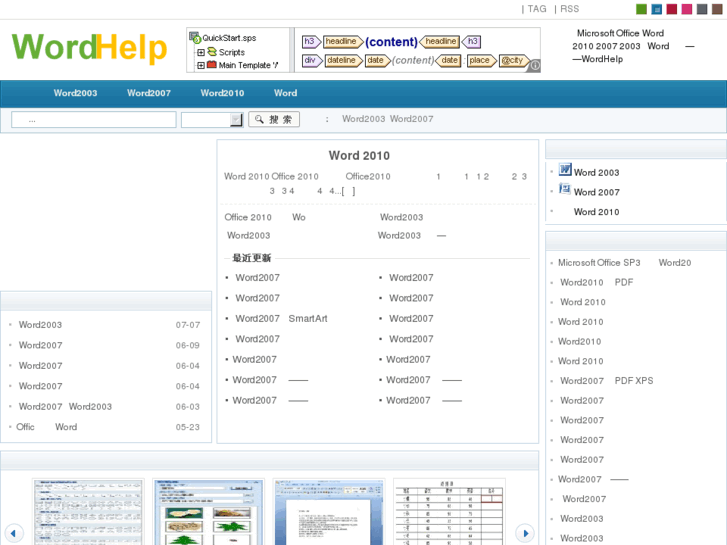Click the previous arrow in image carousel
Screen dimensions: 727x545
(13, 533)
